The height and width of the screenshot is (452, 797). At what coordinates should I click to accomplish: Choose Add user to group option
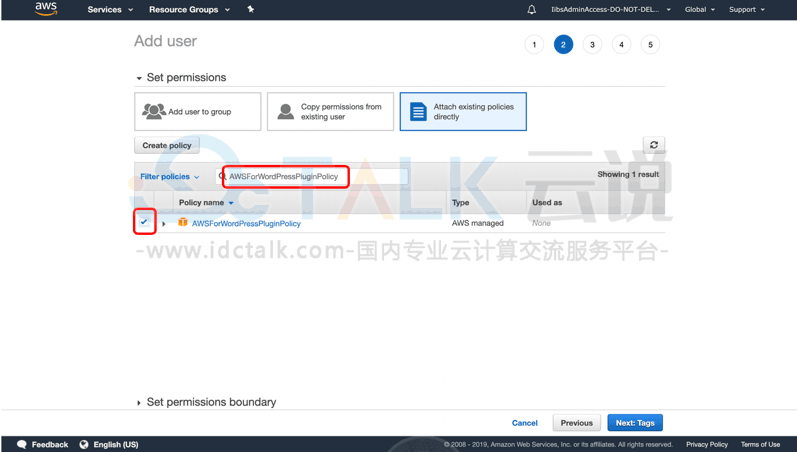tap(198, 111)
